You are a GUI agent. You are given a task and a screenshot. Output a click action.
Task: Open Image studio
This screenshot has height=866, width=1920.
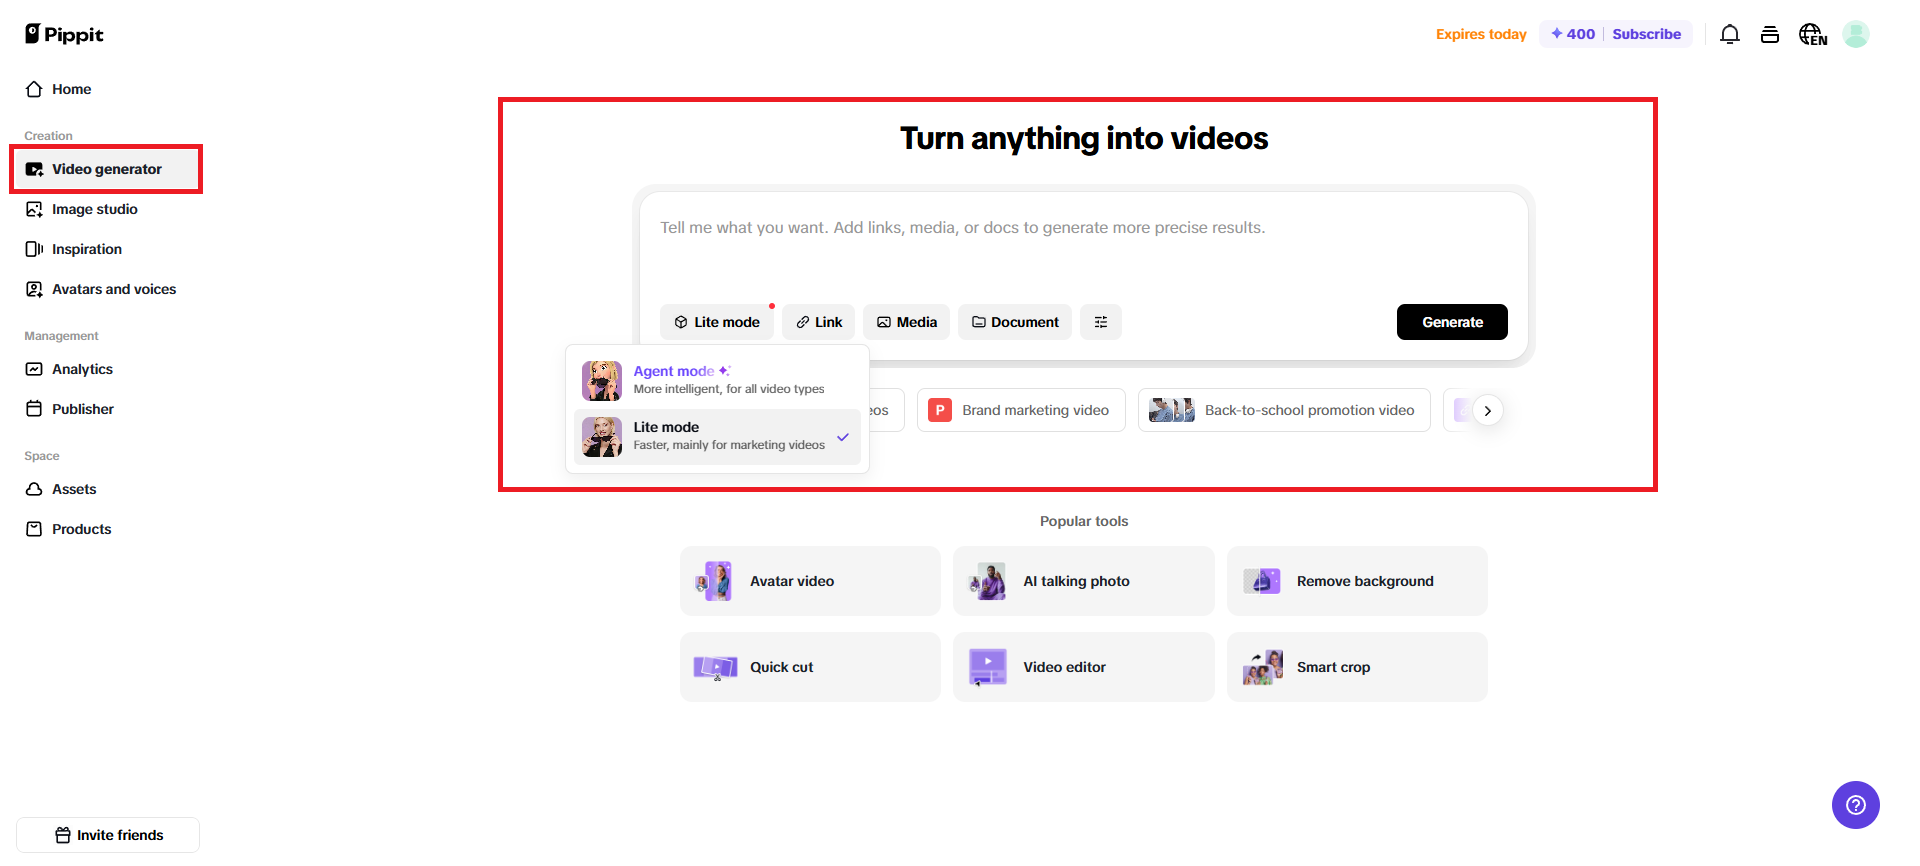pyautogui.click(x=108, y=209)
